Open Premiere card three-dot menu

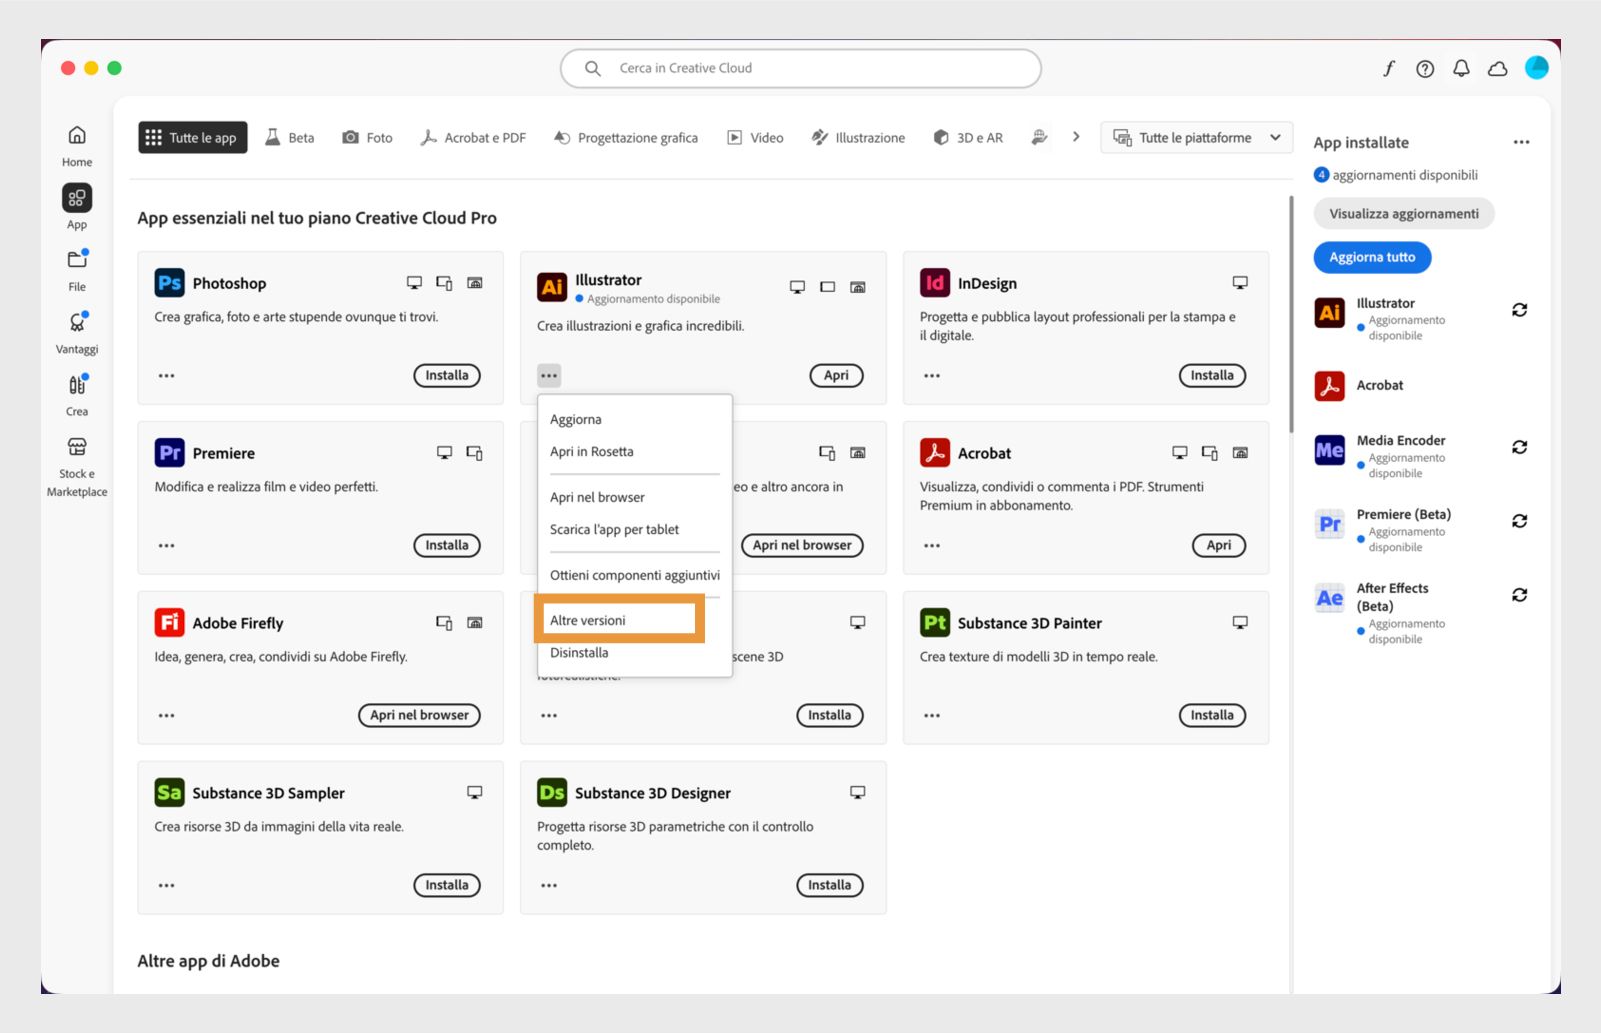click(166, 546)
